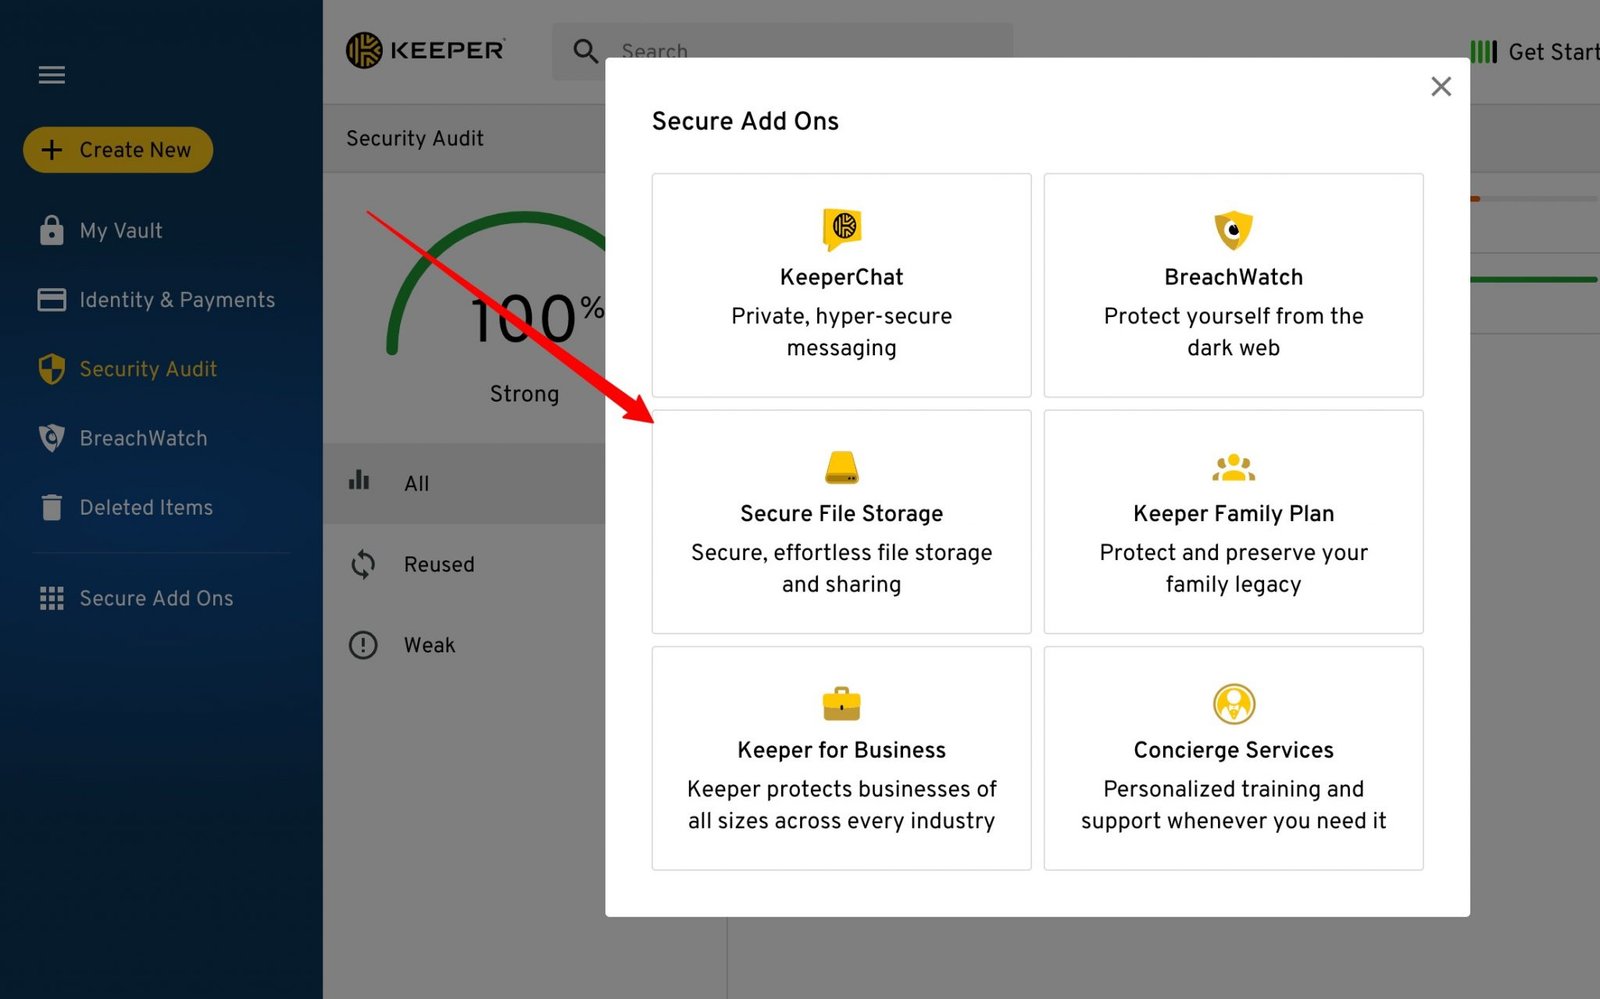Viewport: 1600px width, 999px height.
Task: Click the Keeper Family Plan people icon
Action: (1233, 467)
